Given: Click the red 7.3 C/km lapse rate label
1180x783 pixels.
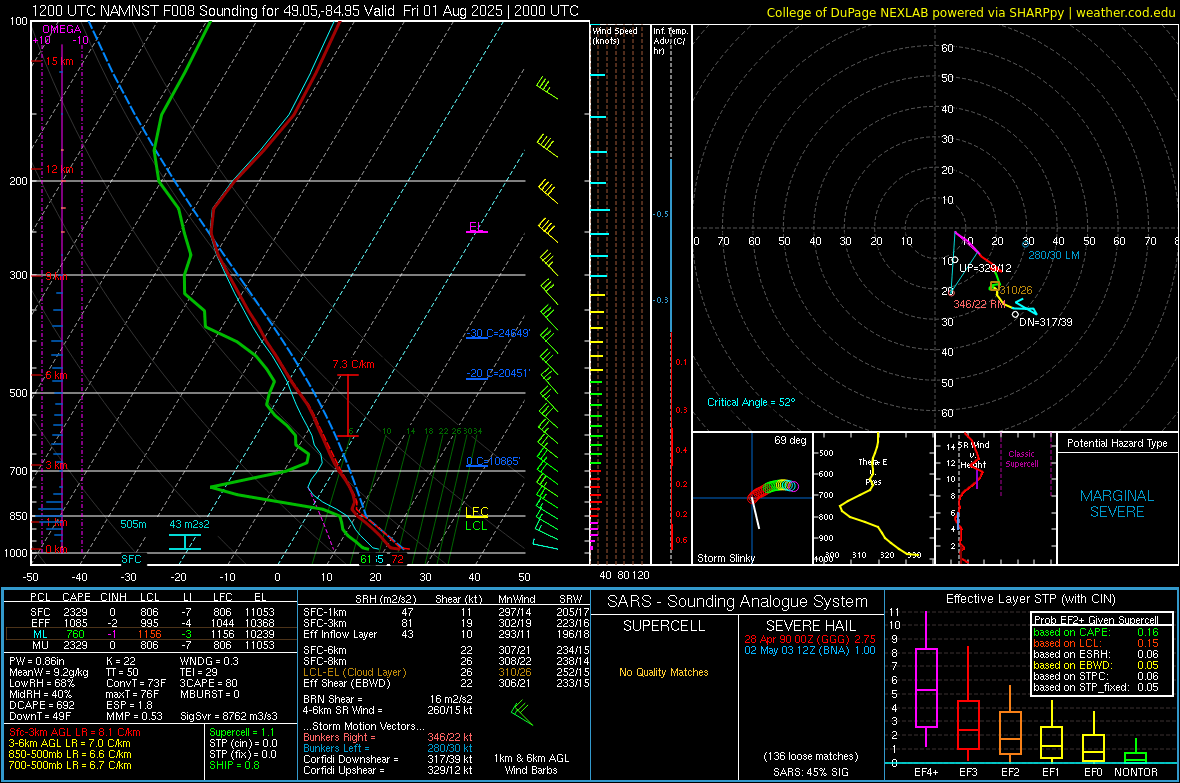Looking at the screenshot, I should point(354,364).
